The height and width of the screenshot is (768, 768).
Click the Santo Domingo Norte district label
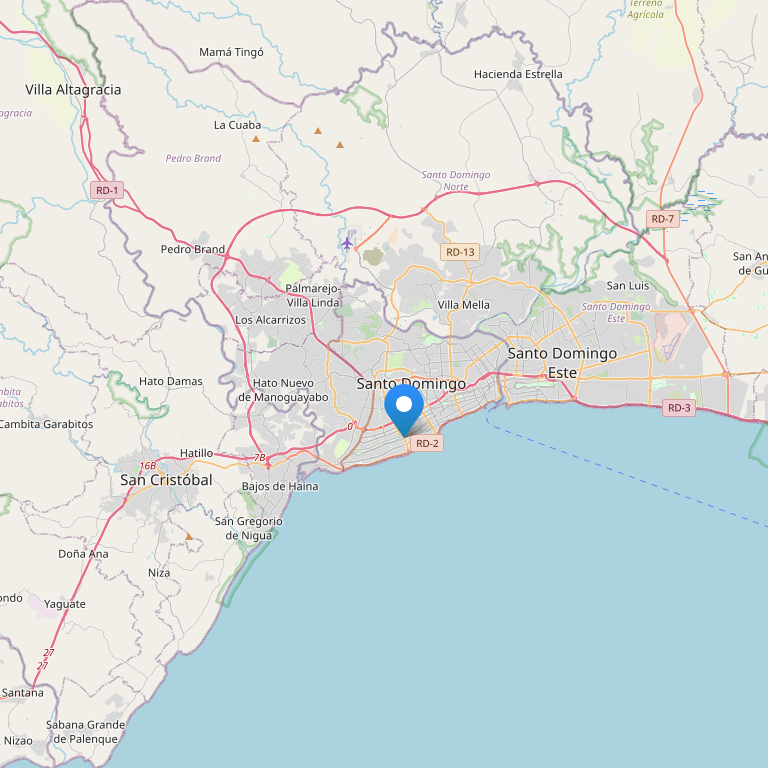456,181
